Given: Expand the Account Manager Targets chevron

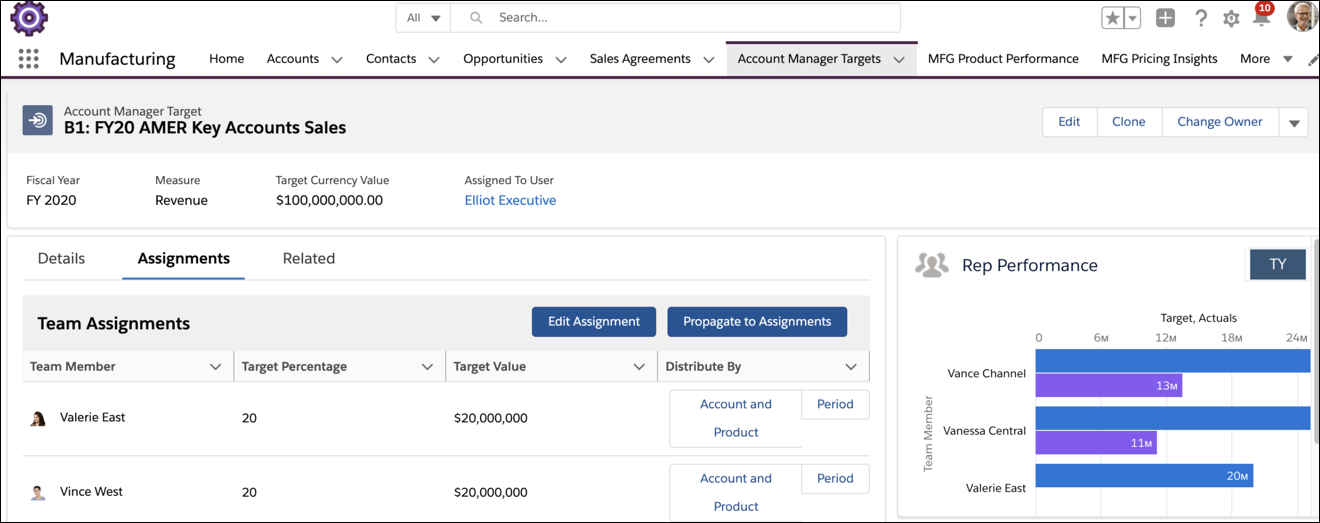Looking at the screenshot, I should (x=899, y=60).
